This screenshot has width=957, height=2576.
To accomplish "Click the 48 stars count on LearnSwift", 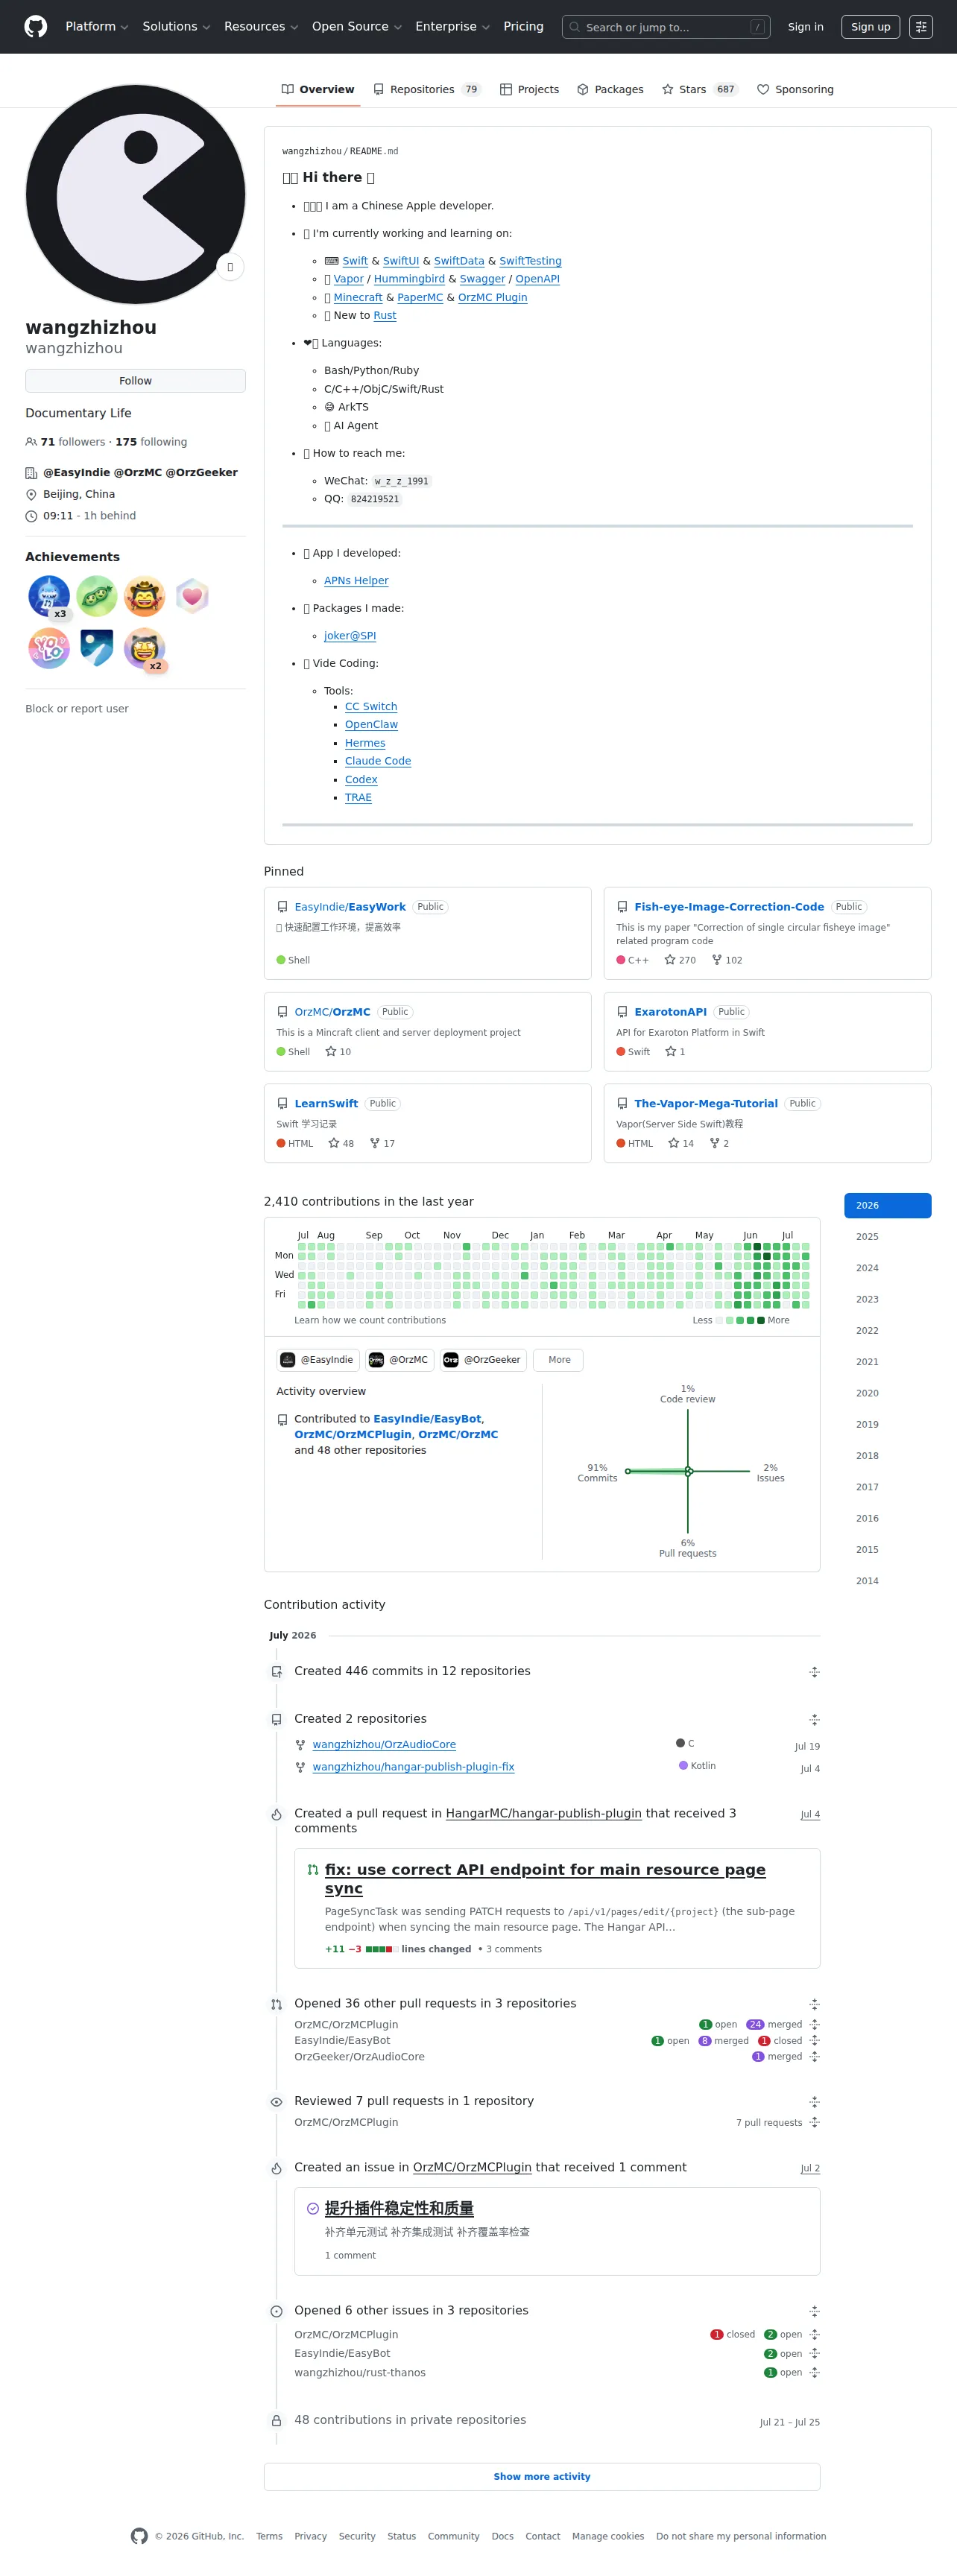I will coord(341,1143).
